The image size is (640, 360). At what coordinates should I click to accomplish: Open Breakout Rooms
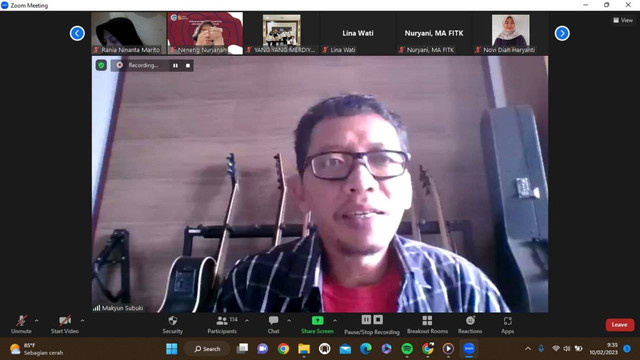[x=427, y=324]
